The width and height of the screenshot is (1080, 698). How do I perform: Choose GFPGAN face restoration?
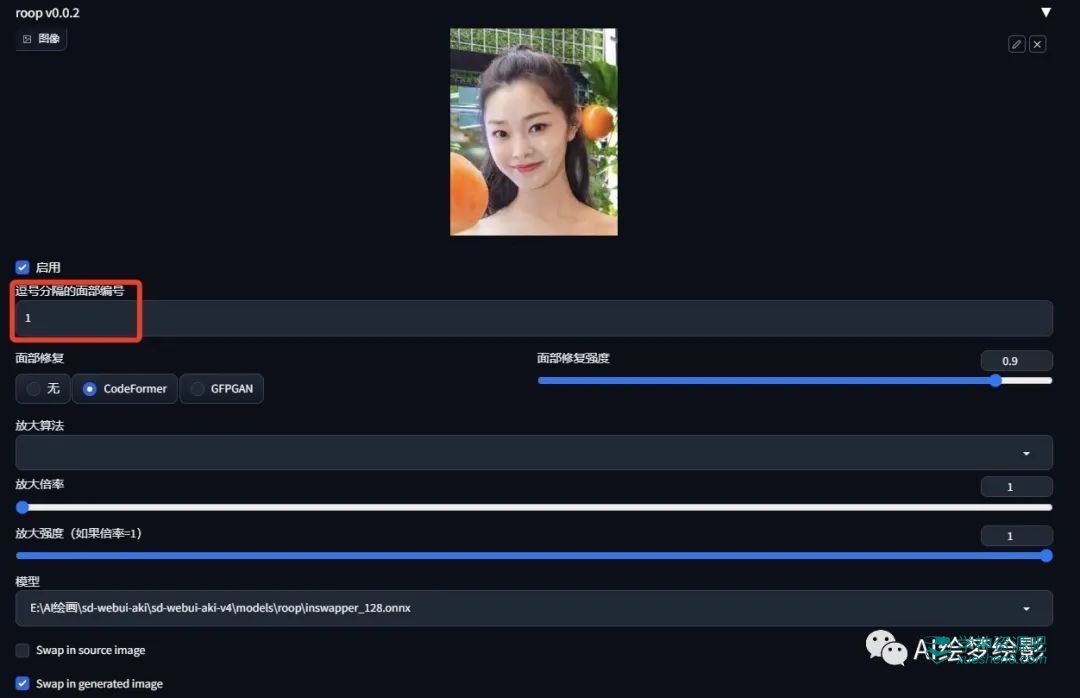(x=222, y=389)
